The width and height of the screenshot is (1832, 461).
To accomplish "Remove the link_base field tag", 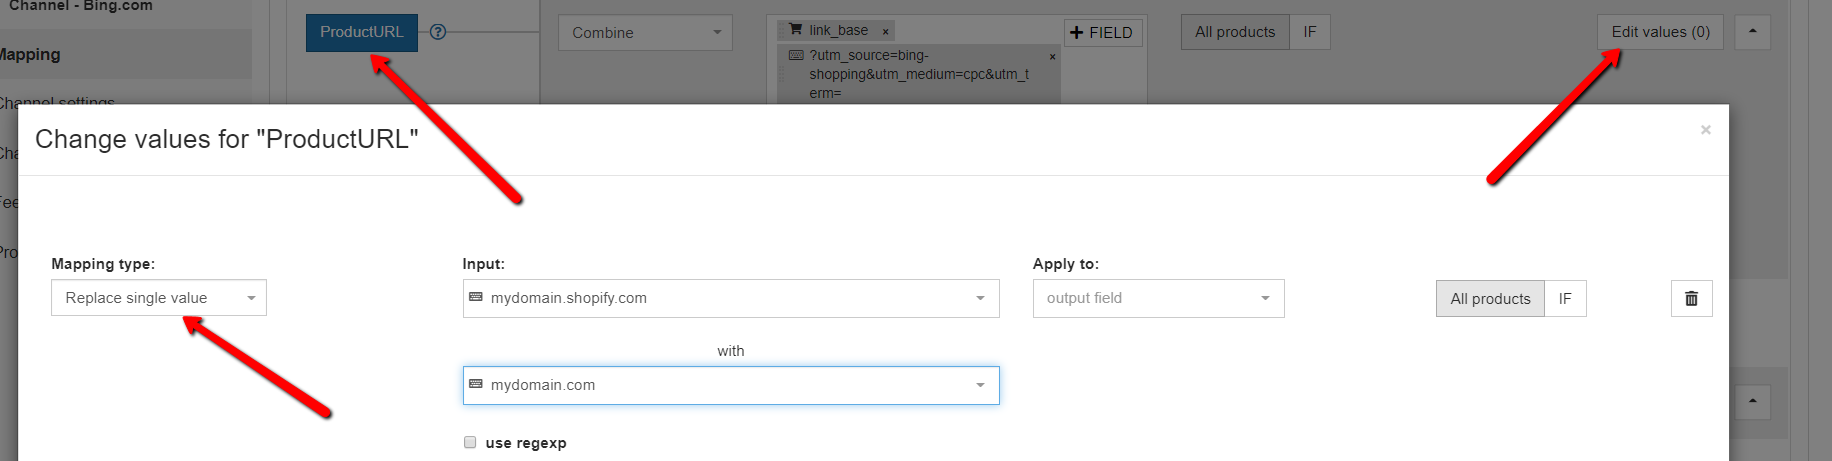I will pos(885,32).
